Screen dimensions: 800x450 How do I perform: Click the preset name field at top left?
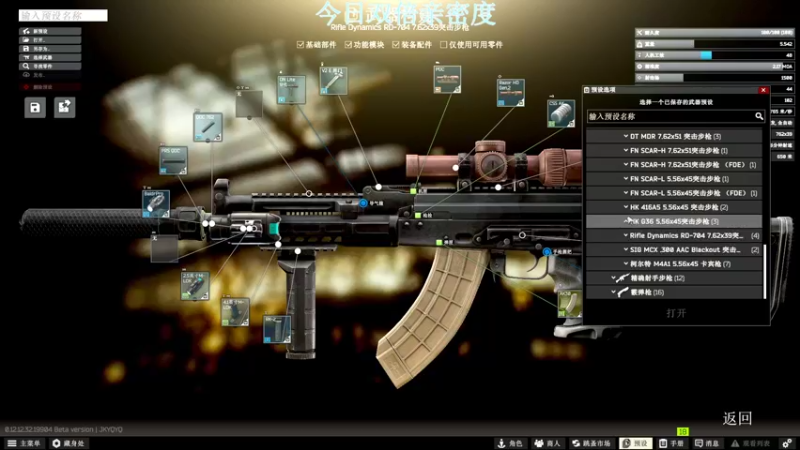coord(63,16)
